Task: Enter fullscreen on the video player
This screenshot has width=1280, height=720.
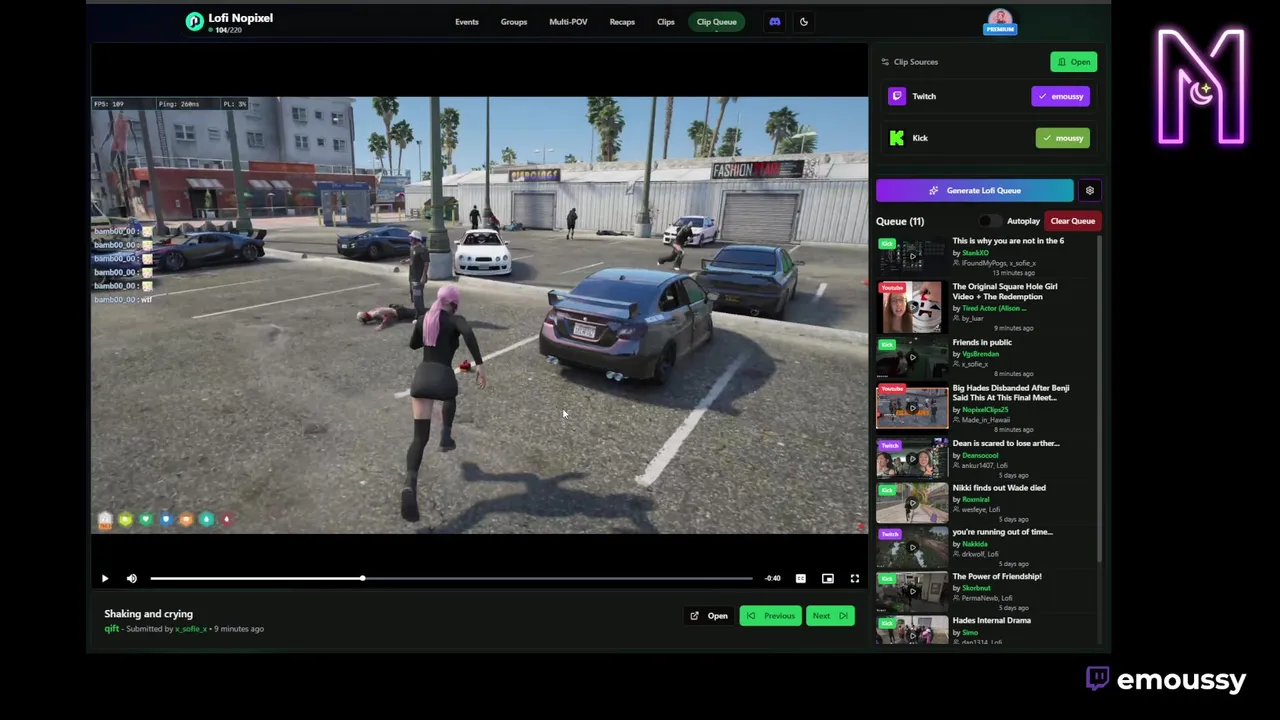Action: [x=855, y=578]
